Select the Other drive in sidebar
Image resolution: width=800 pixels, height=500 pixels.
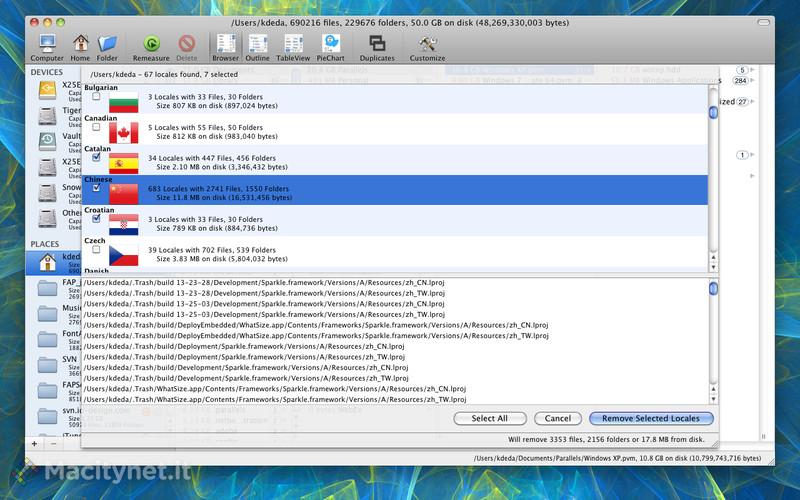pyautogui.click(x=54, y=219)
